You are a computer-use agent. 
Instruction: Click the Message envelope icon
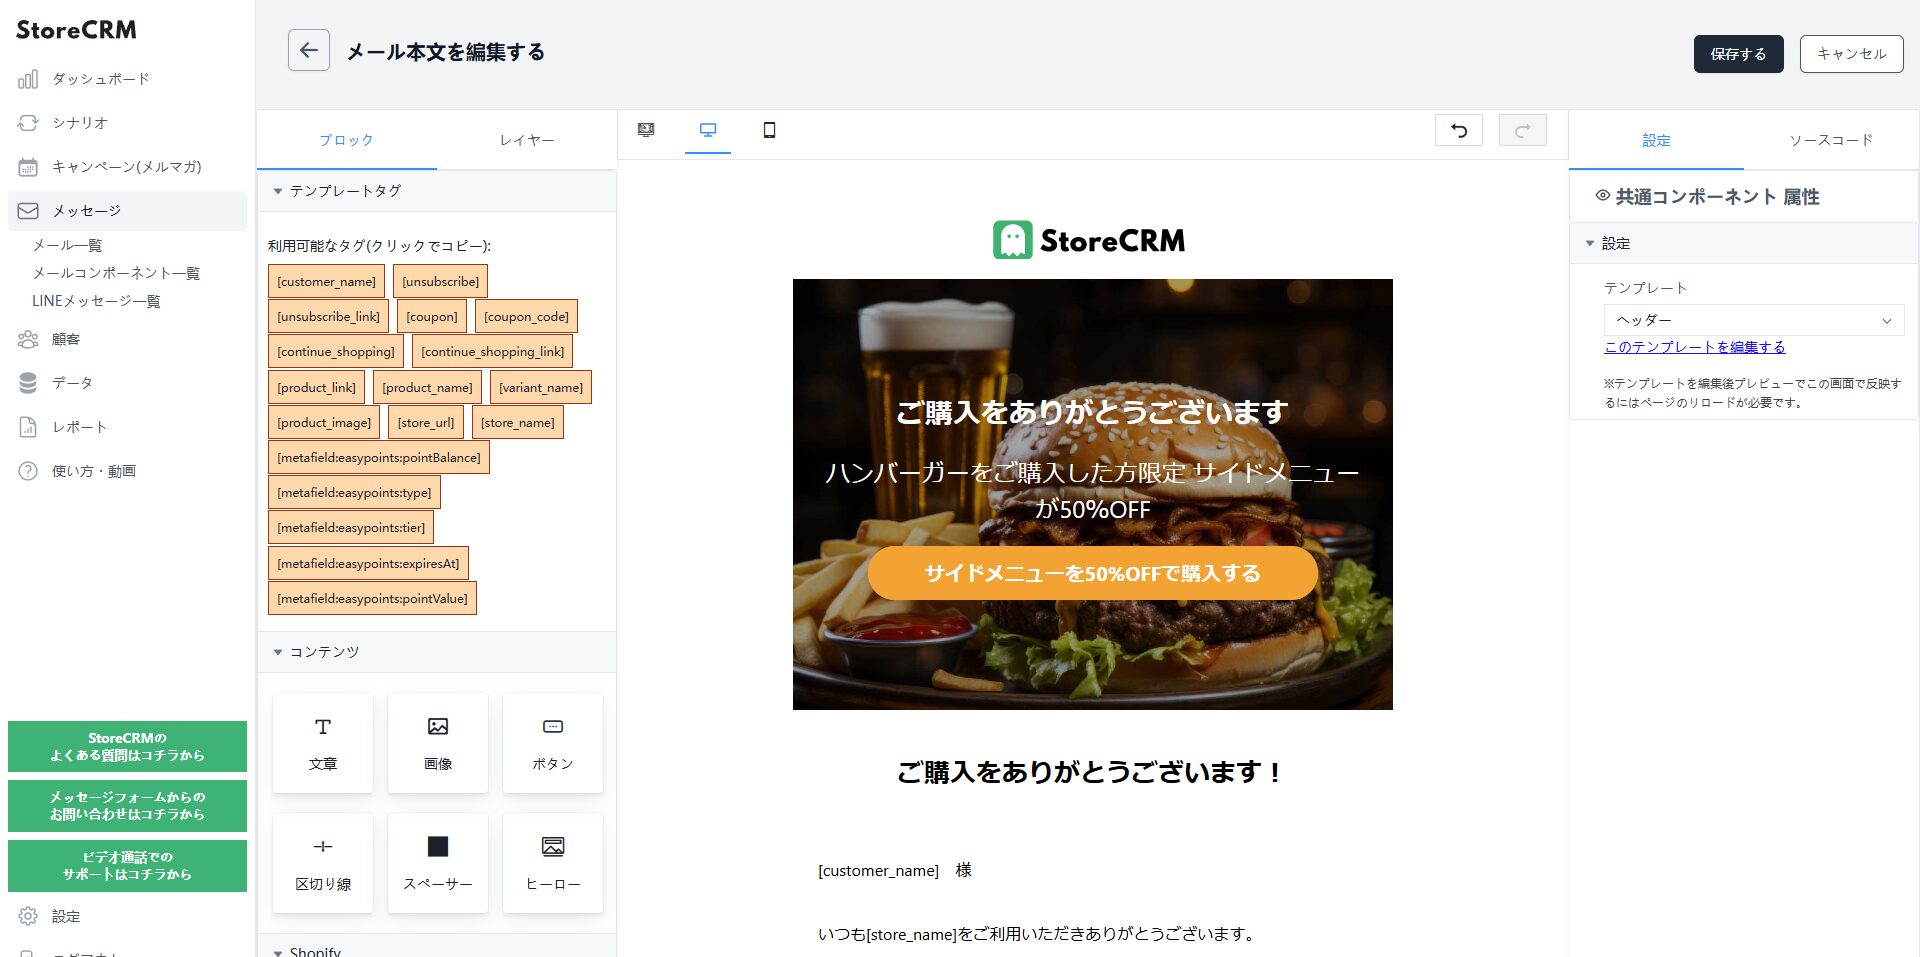click(28, 211)
